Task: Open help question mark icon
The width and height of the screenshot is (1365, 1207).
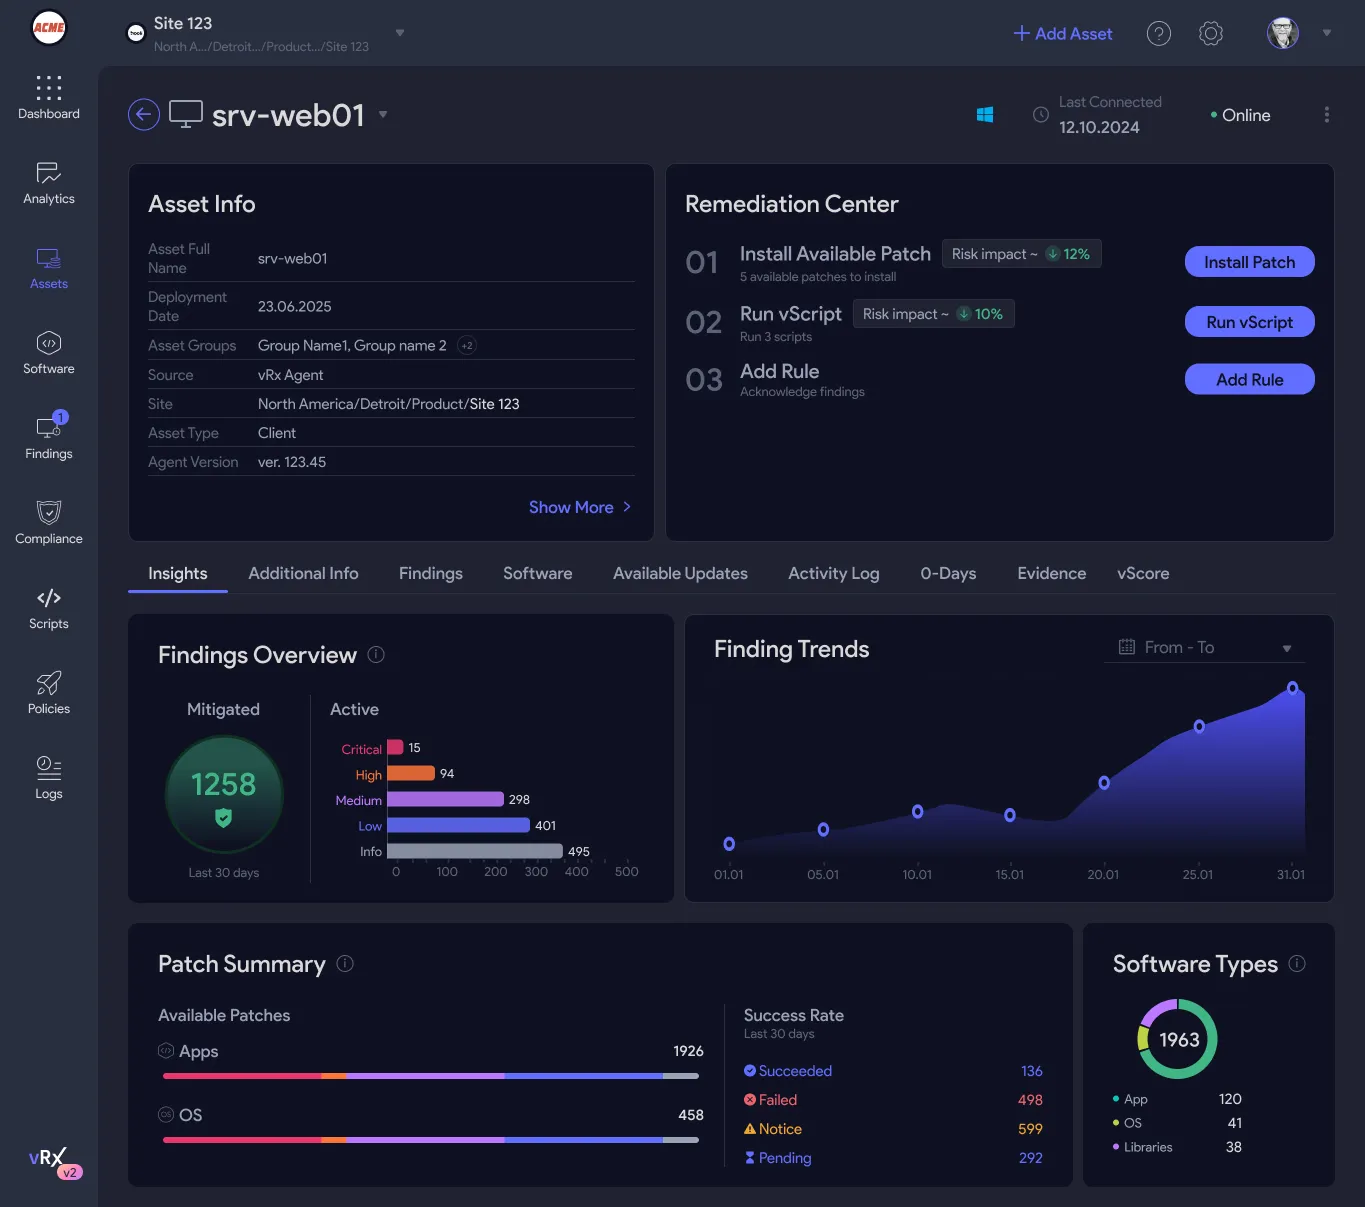Action: click(x=1159, y=34)
